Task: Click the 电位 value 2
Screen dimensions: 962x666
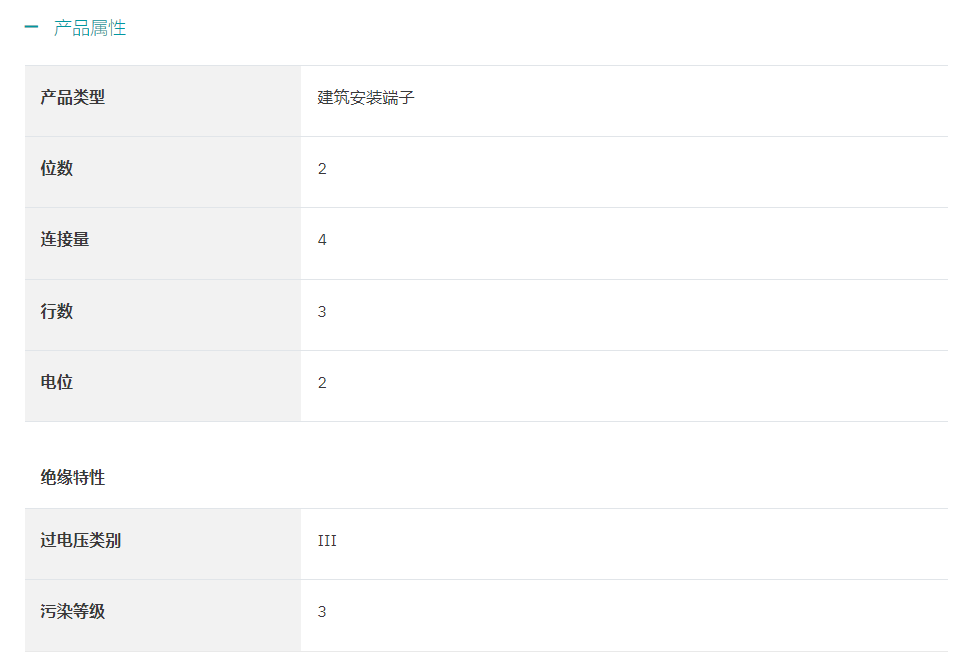Action: (322, 383)
